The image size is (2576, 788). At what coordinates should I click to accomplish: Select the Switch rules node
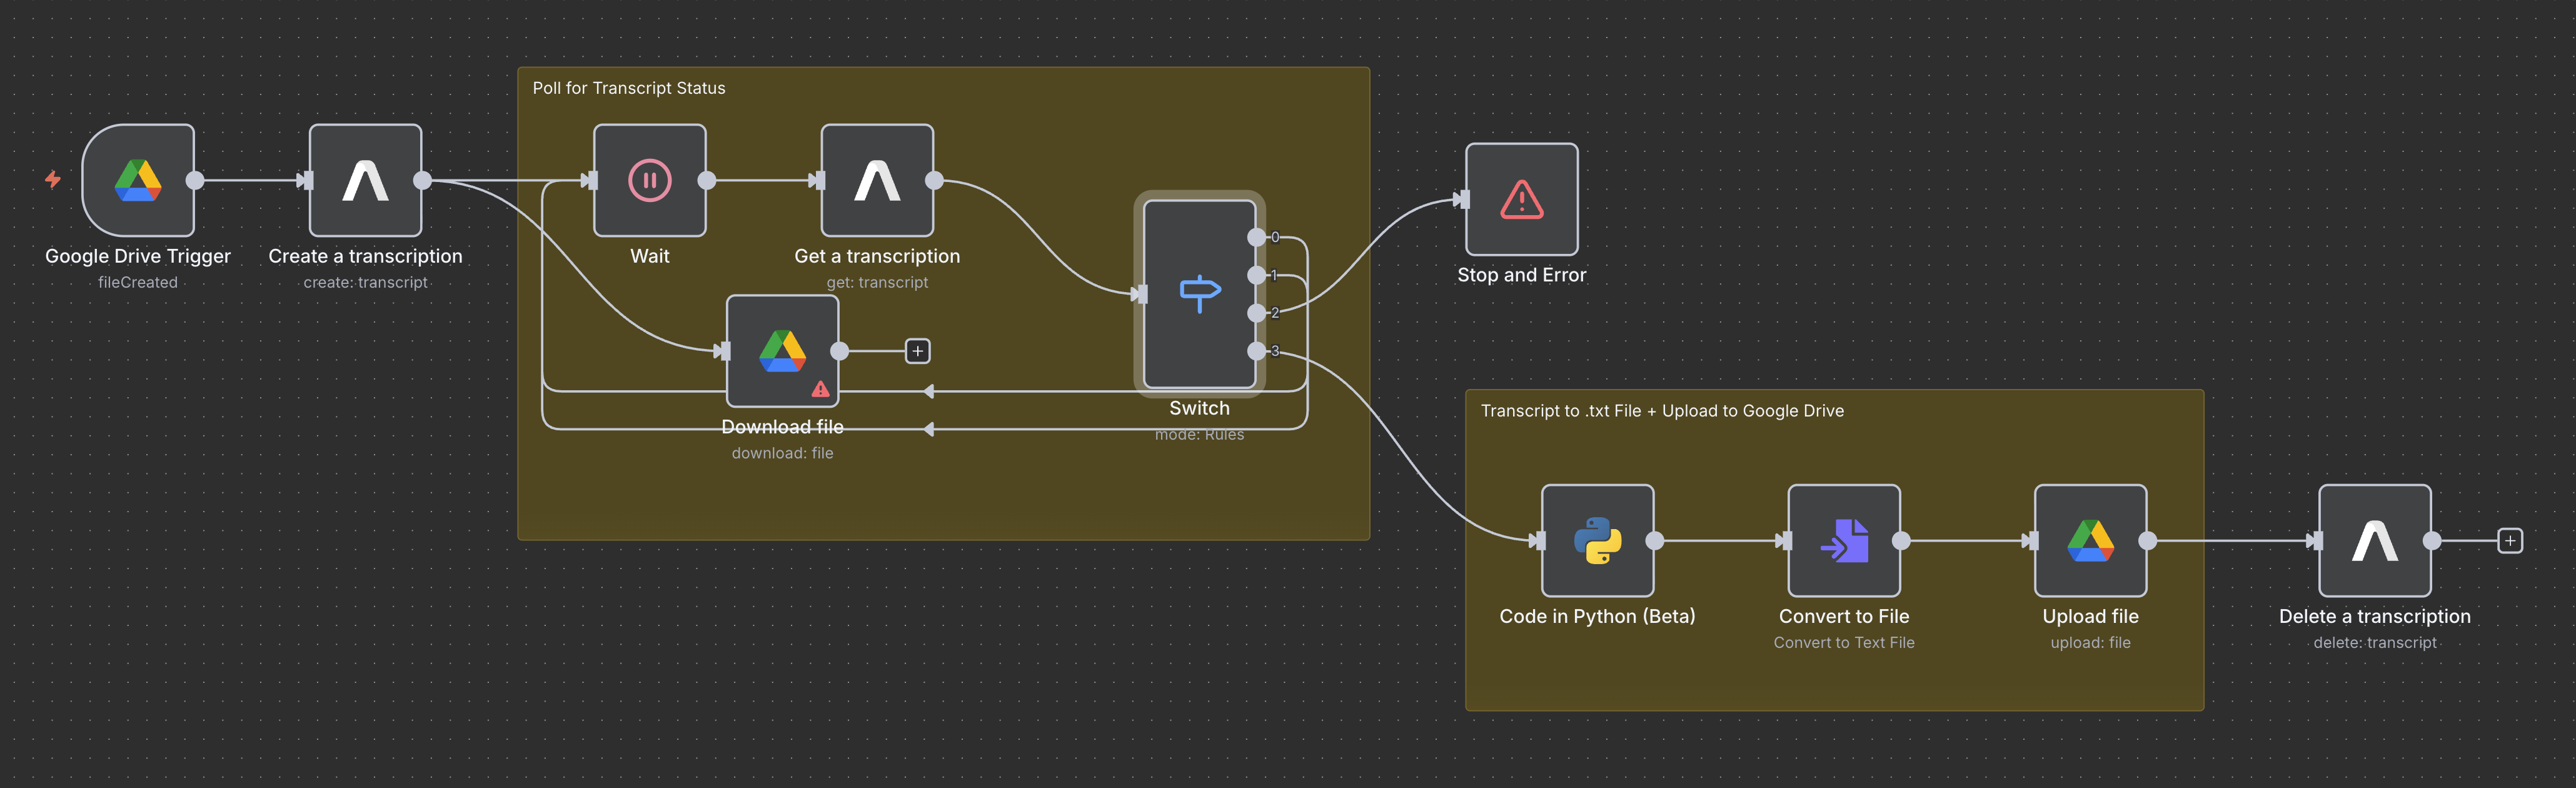tap(1199, 294)
